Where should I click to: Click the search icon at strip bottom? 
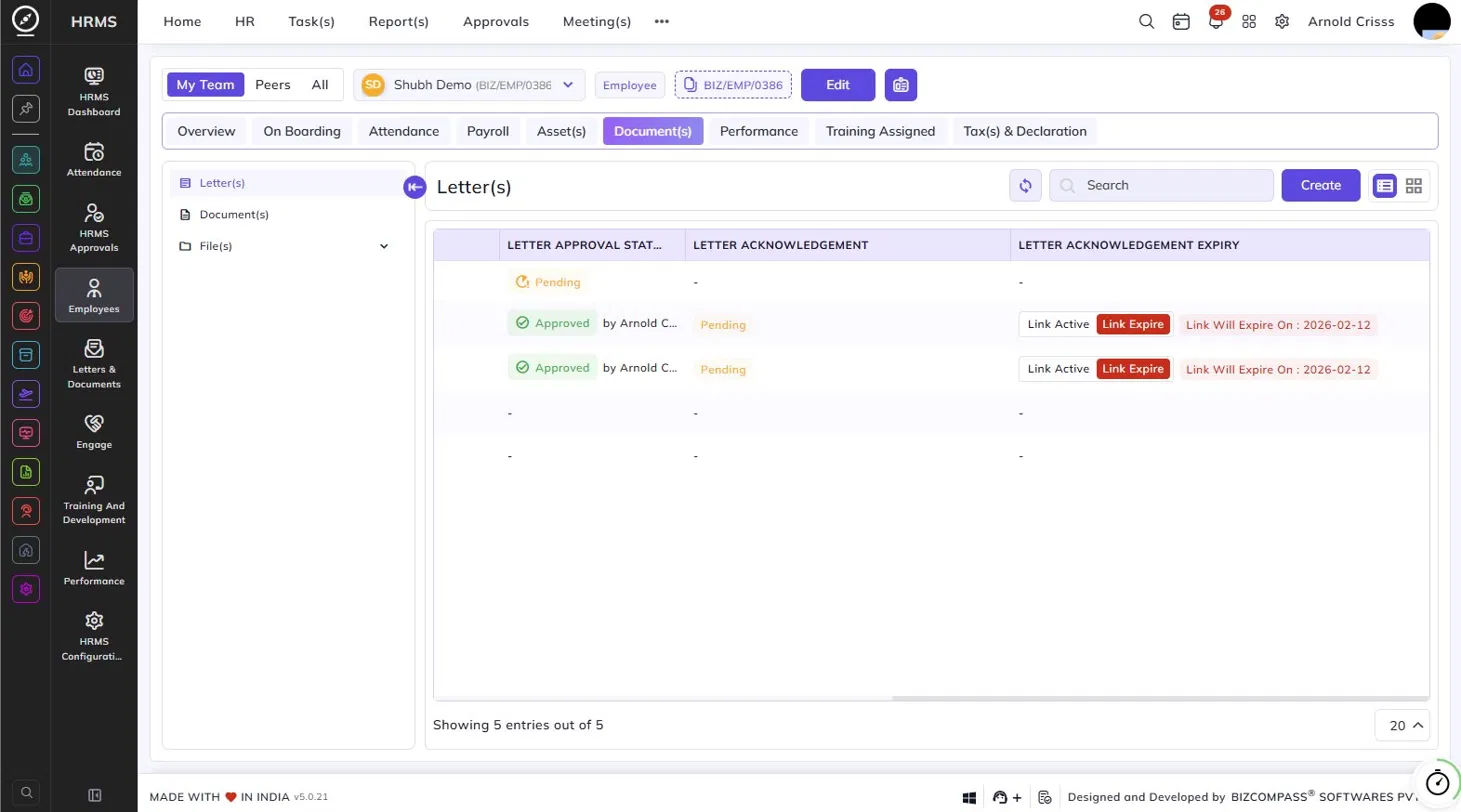click(x=27, y=793)
